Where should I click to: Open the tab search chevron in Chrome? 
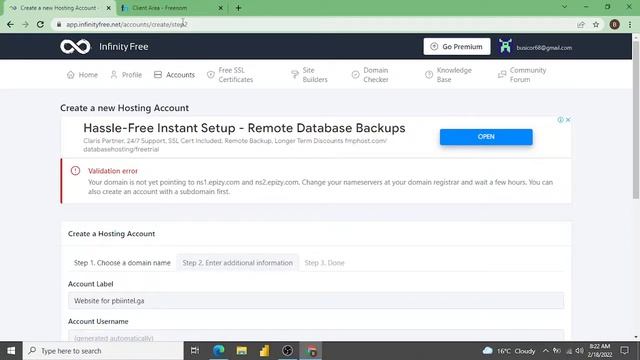tap(564, 7)
